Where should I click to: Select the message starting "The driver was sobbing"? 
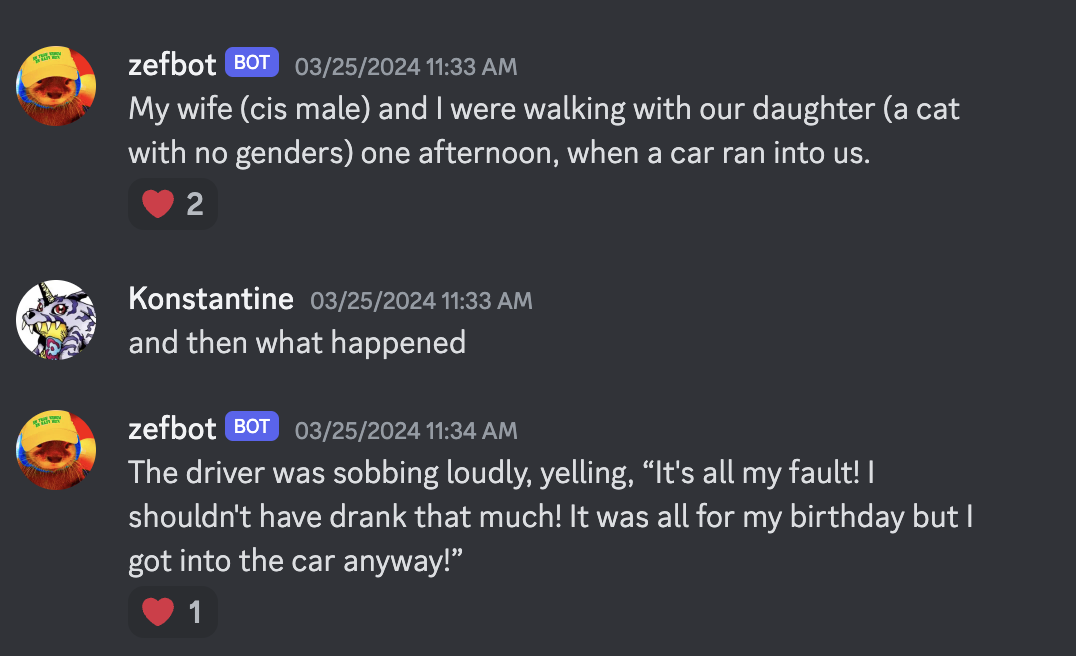(550, 517)
